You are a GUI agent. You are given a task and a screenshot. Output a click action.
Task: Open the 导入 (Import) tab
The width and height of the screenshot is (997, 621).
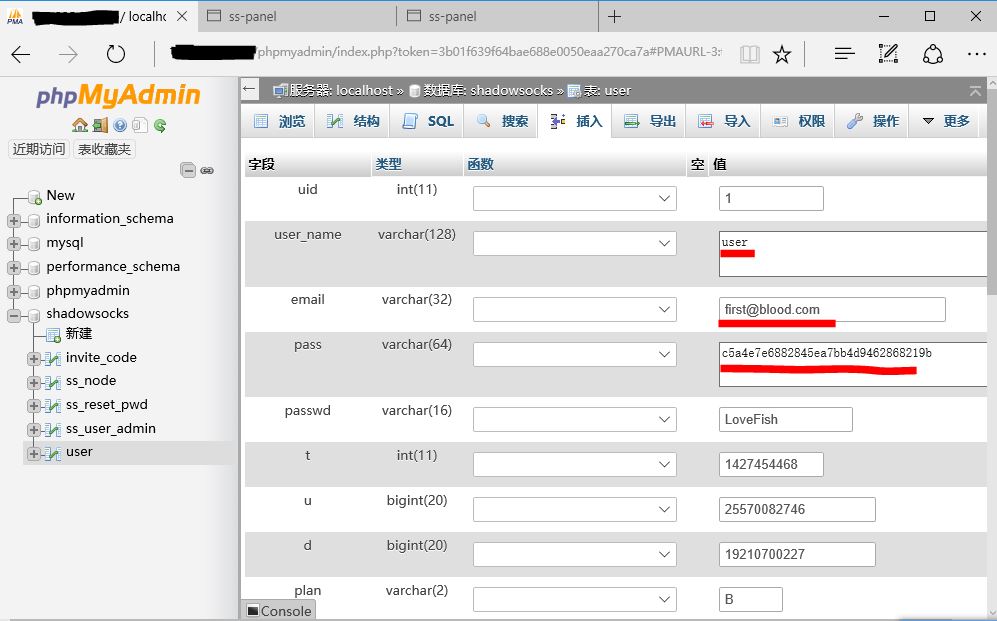(724, 121)
